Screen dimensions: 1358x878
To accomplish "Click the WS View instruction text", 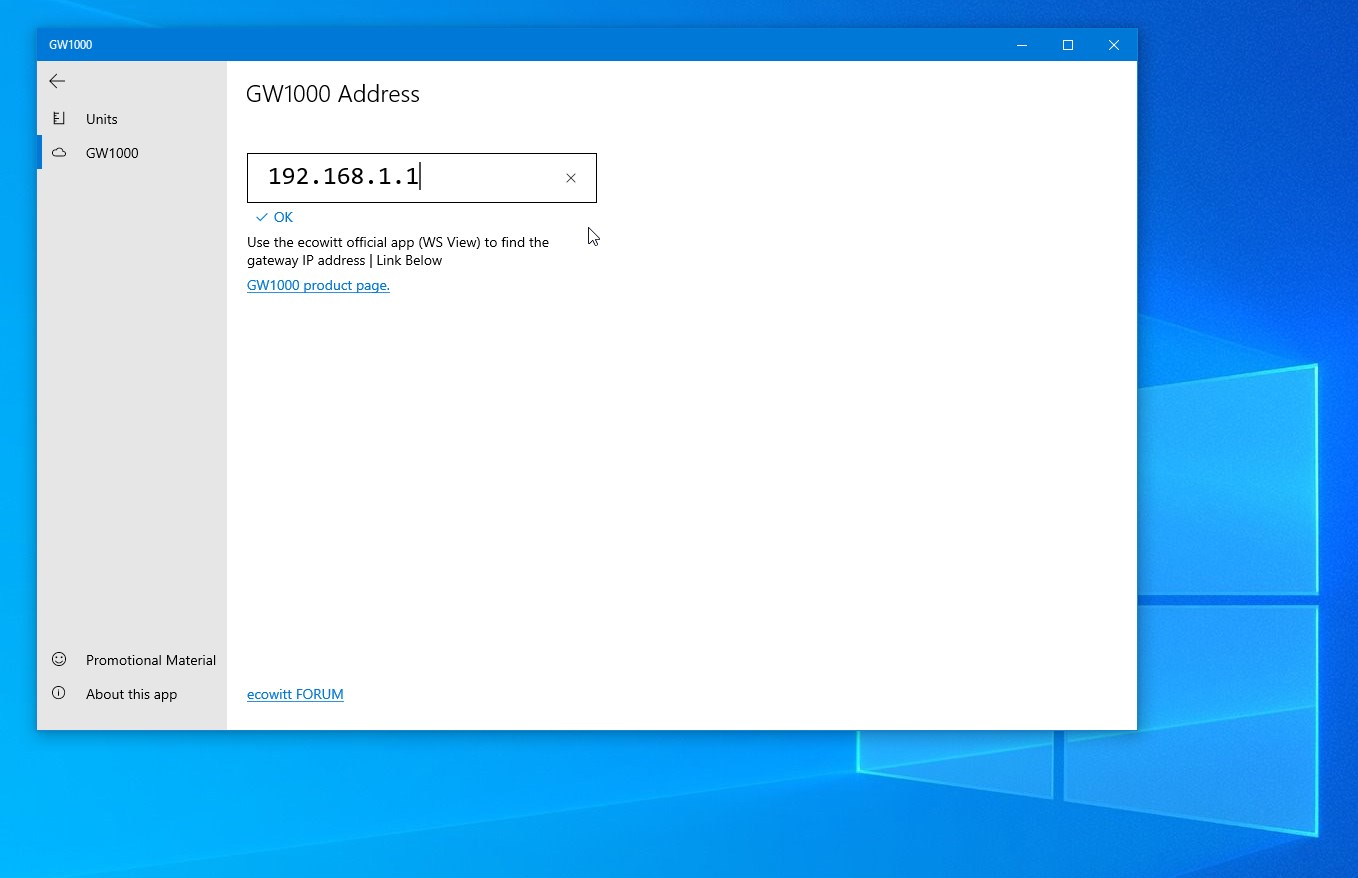I will click(x=398, y=251).
